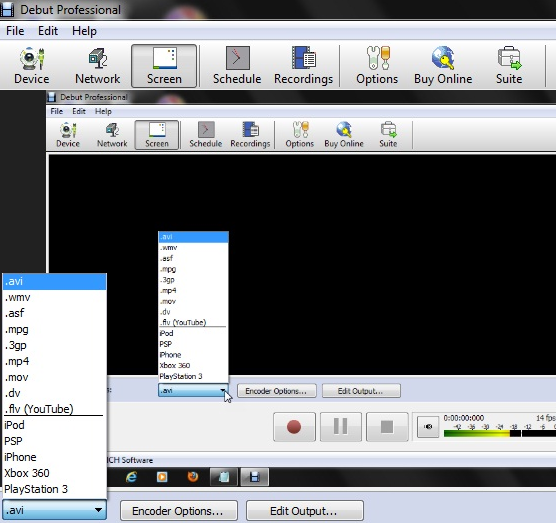Viewport: 556px width, 523px height.
Task: Click the small Edit Output... button
Action: click(x=361, y=391)
